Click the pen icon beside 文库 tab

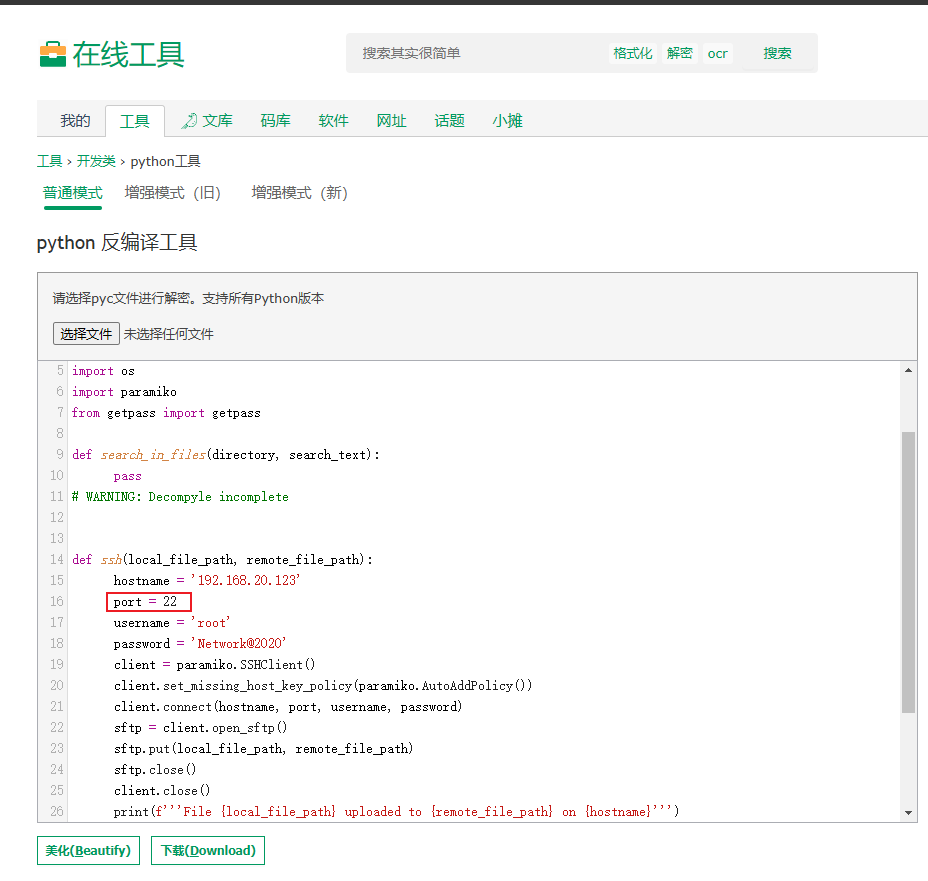click(x=191, y=120)
